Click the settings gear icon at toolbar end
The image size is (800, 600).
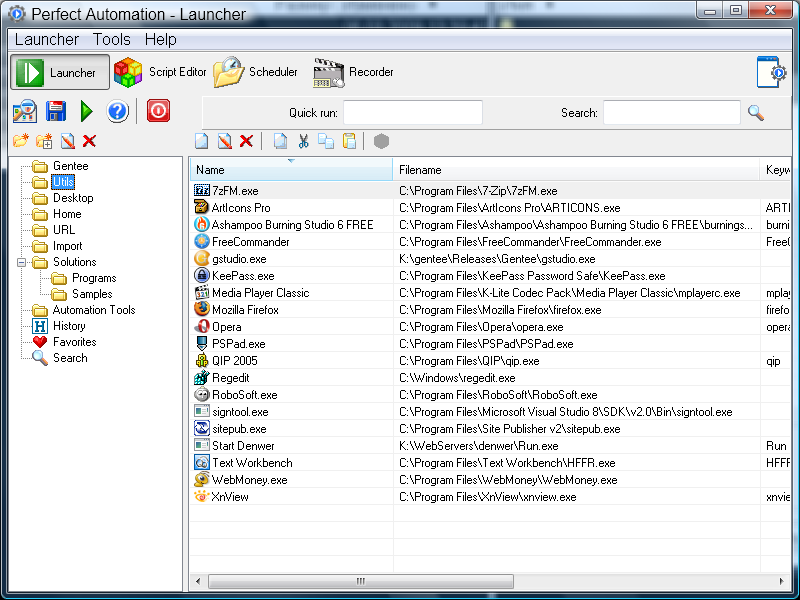click(x=771, y=72)
